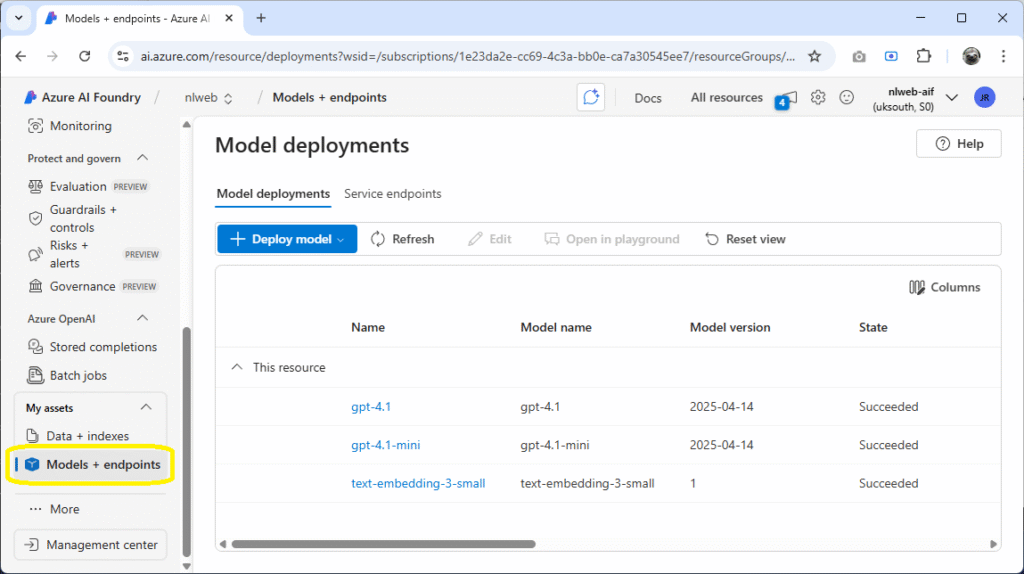Open a new browser tab
1024x574 pixels.
(261, 18)
